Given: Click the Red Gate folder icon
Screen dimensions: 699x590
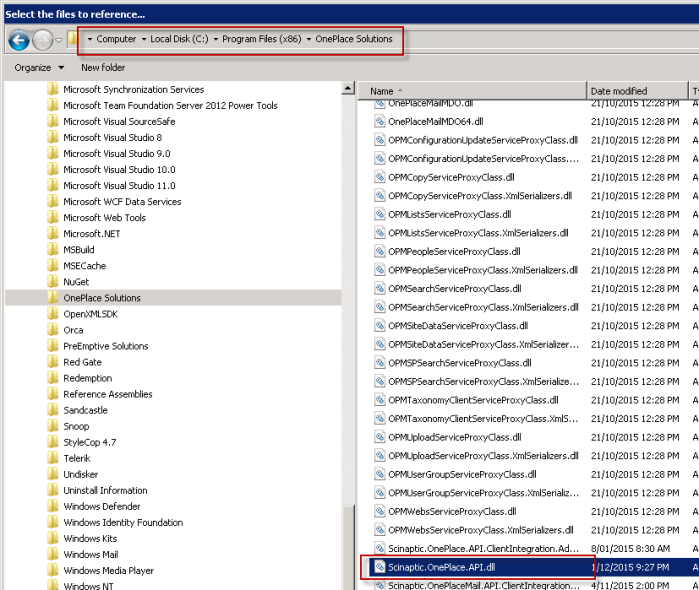Looking at the screenshot, I should pyautogui.click(x=53, y=362).
